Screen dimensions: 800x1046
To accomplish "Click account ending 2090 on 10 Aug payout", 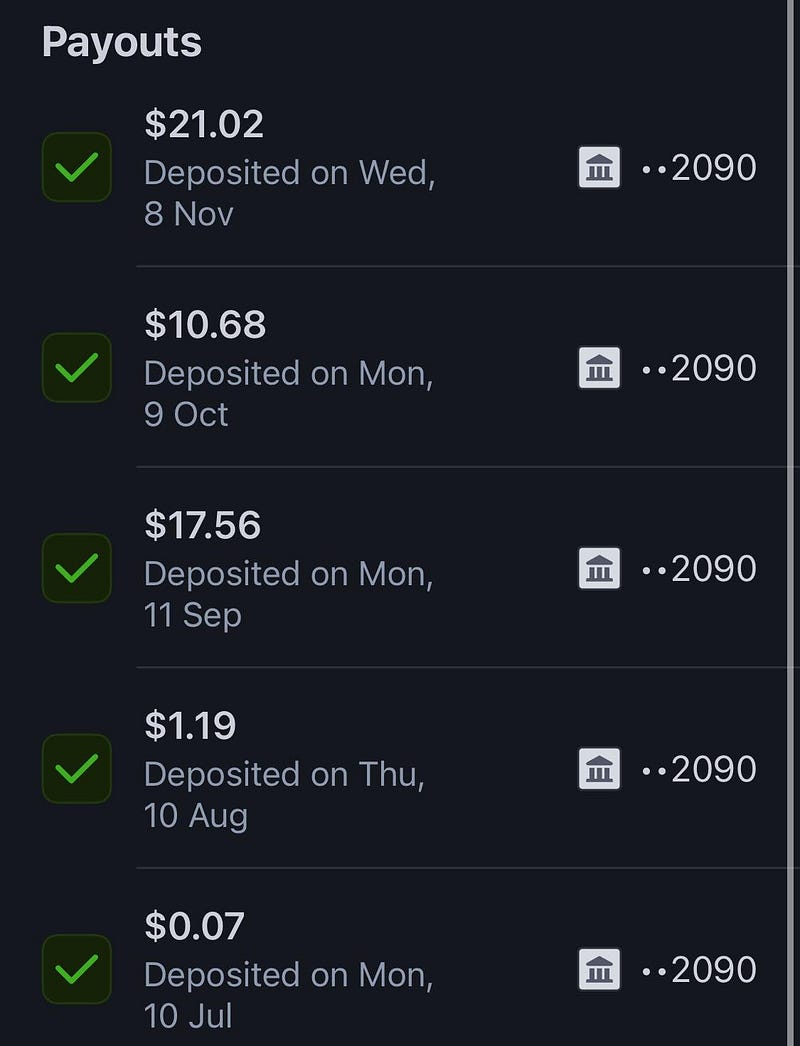I will (x=700, y=769).
